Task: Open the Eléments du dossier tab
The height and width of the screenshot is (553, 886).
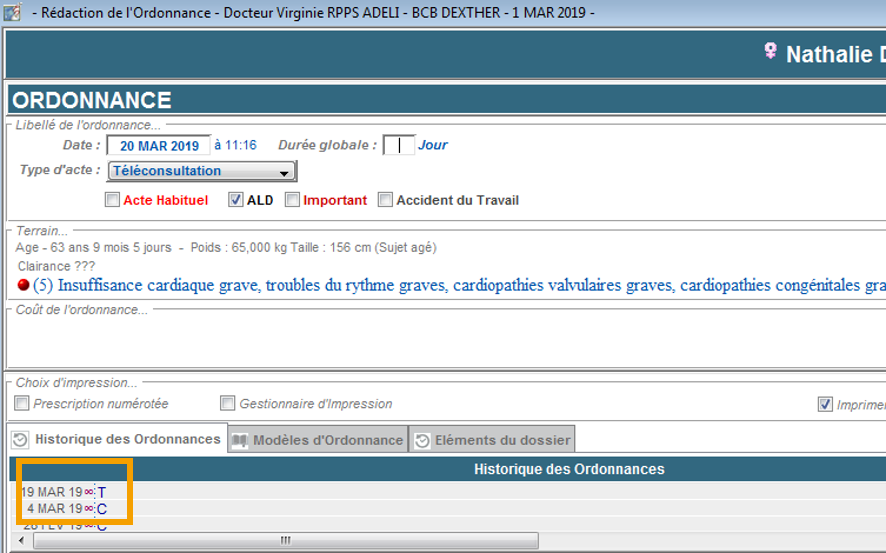Action: tap(492, 440)
